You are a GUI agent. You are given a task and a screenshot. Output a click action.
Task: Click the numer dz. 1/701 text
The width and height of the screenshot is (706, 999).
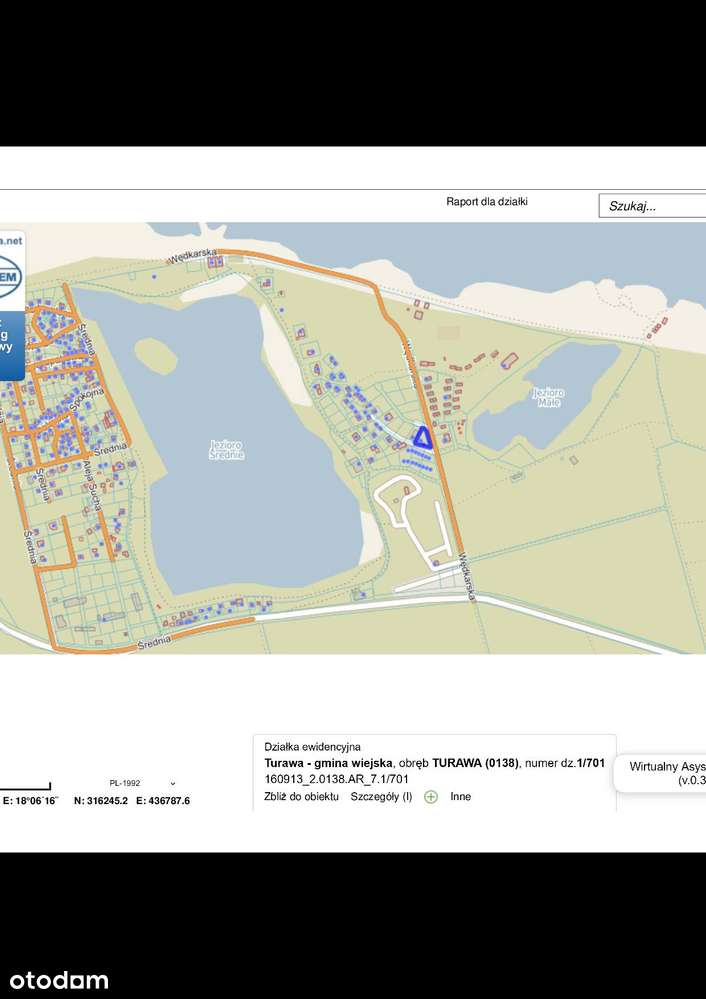click(x=565, y=763)
